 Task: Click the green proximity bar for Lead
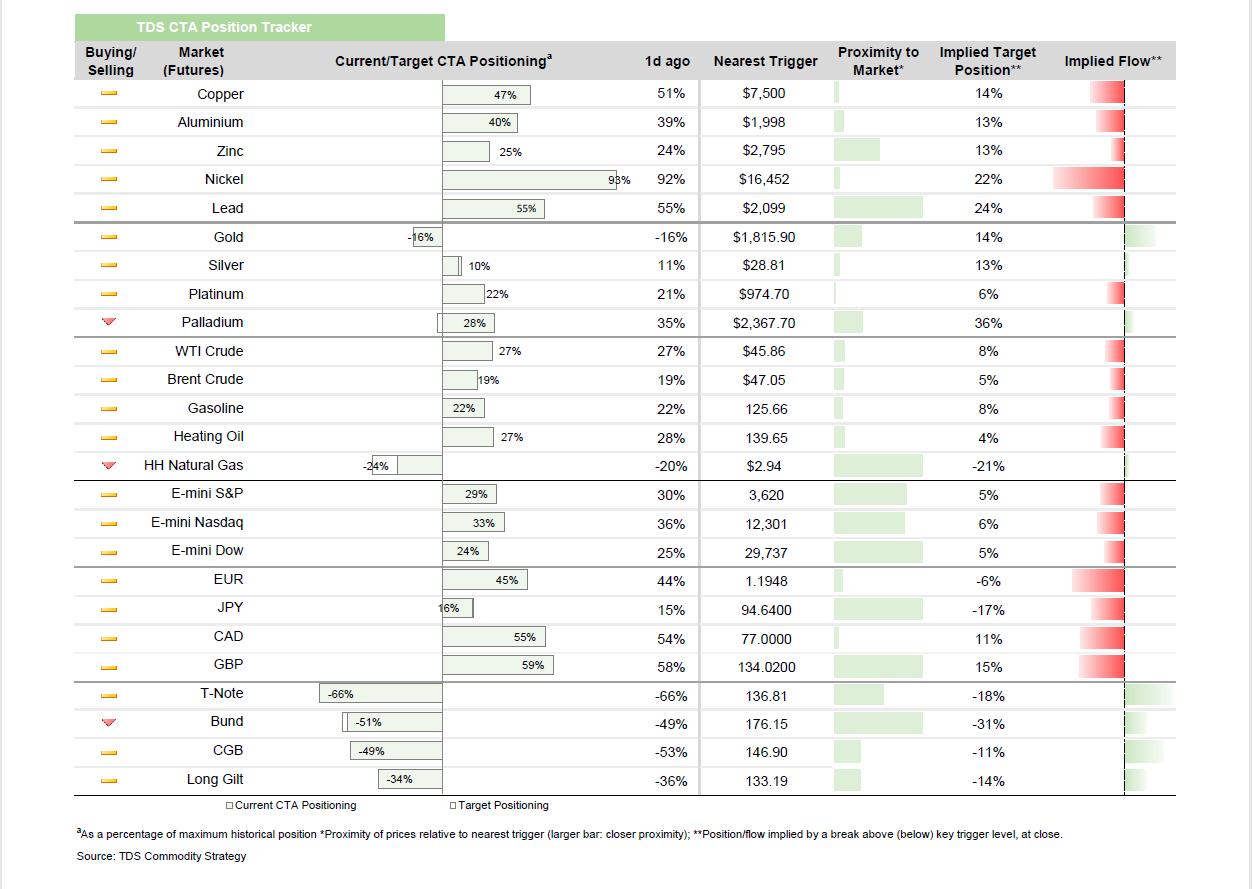point(878,208)
